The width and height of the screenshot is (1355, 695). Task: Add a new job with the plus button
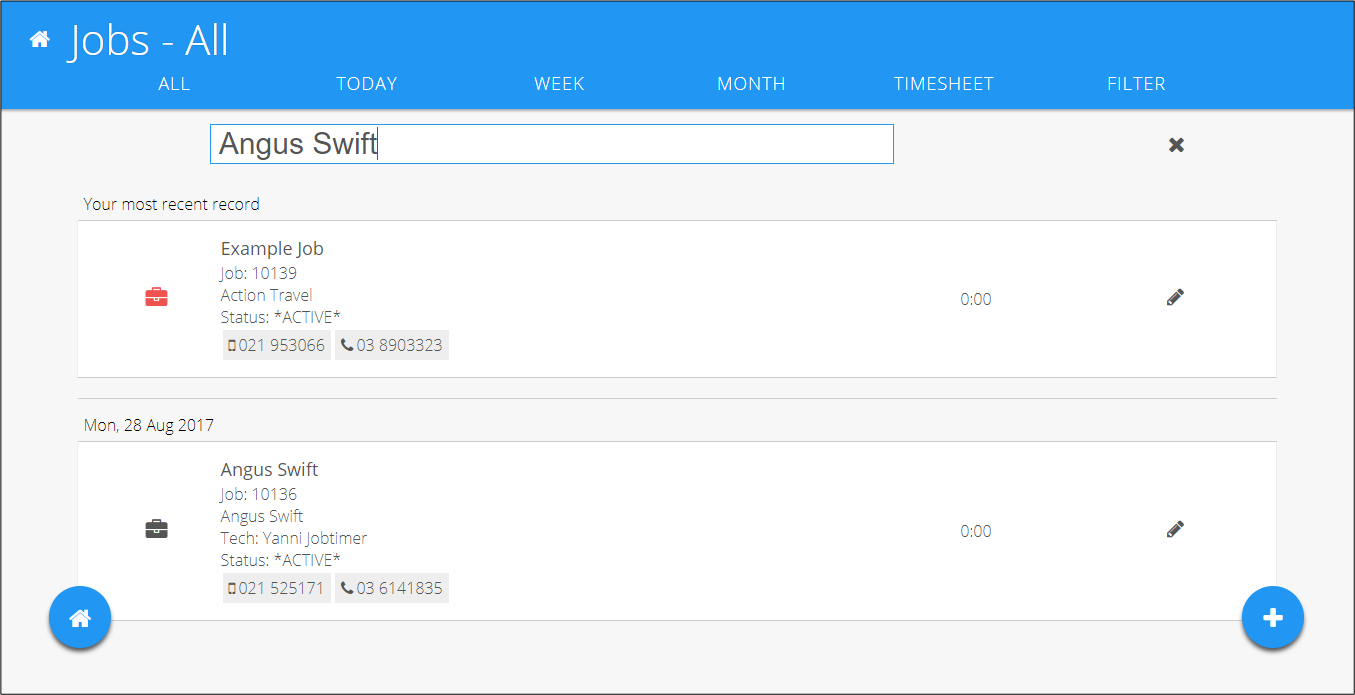pyautogui.click(x=1273, y=618)
